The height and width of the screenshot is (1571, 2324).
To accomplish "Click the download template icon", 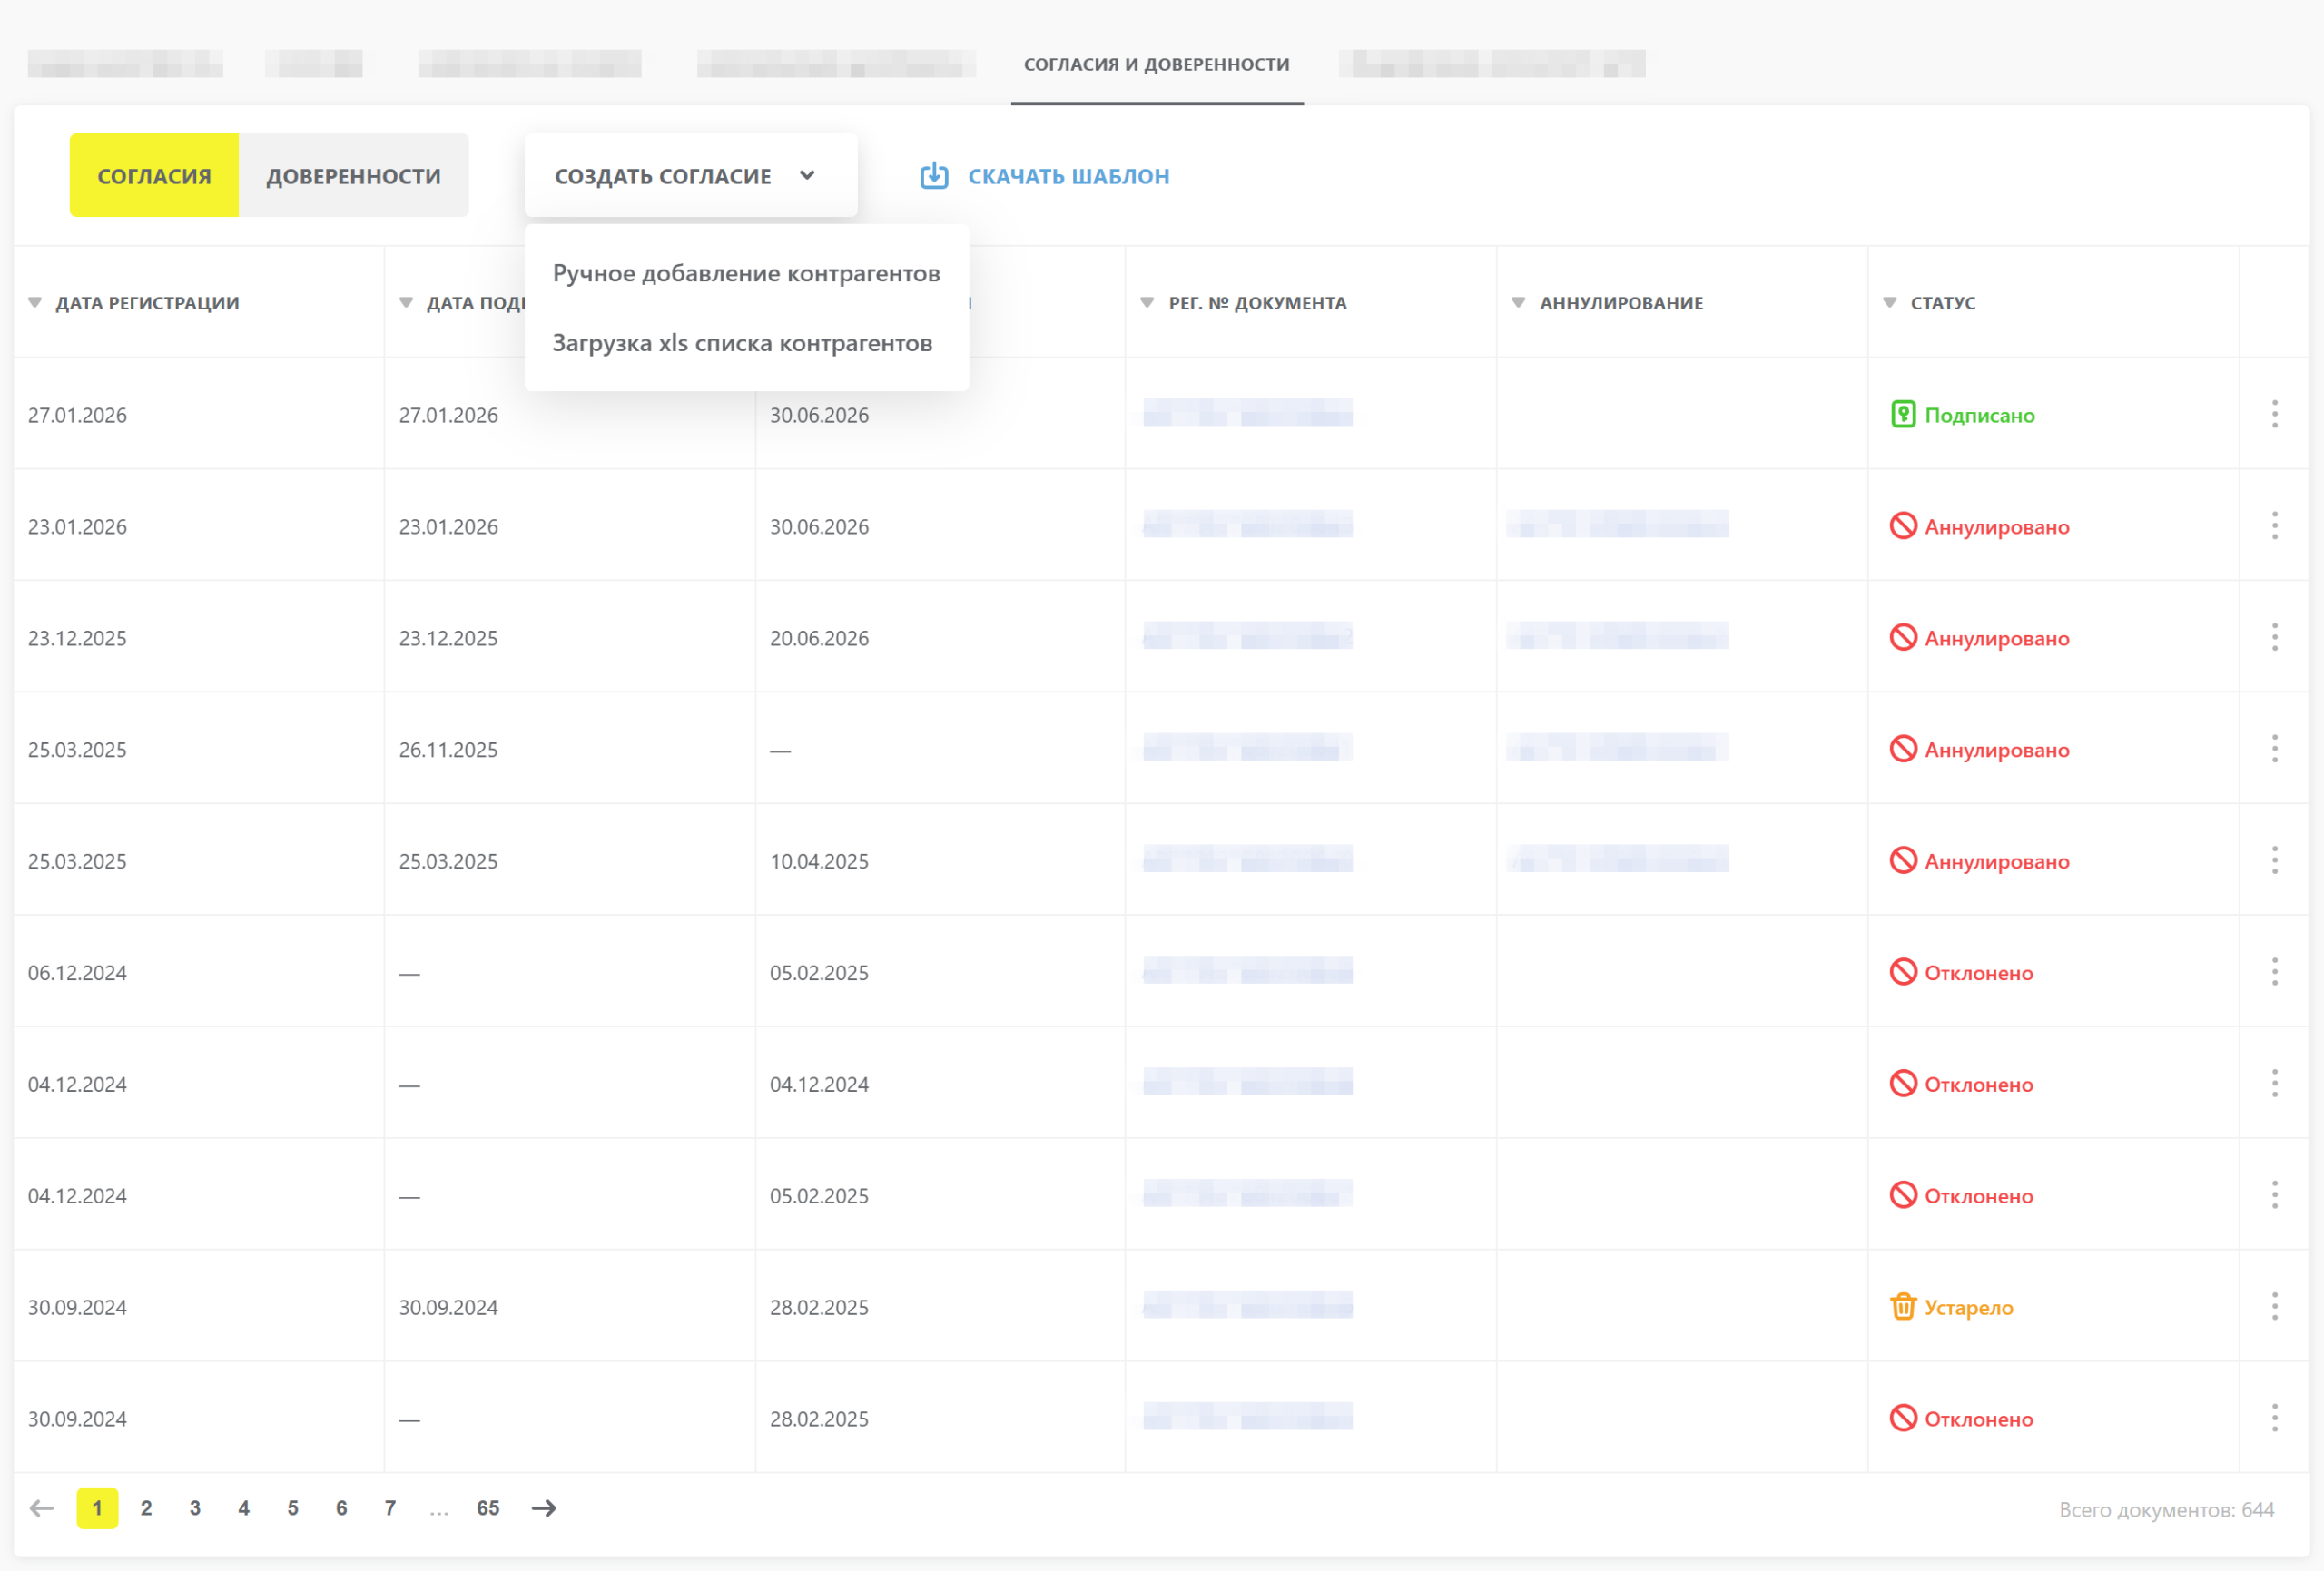I will click(934, 176).
